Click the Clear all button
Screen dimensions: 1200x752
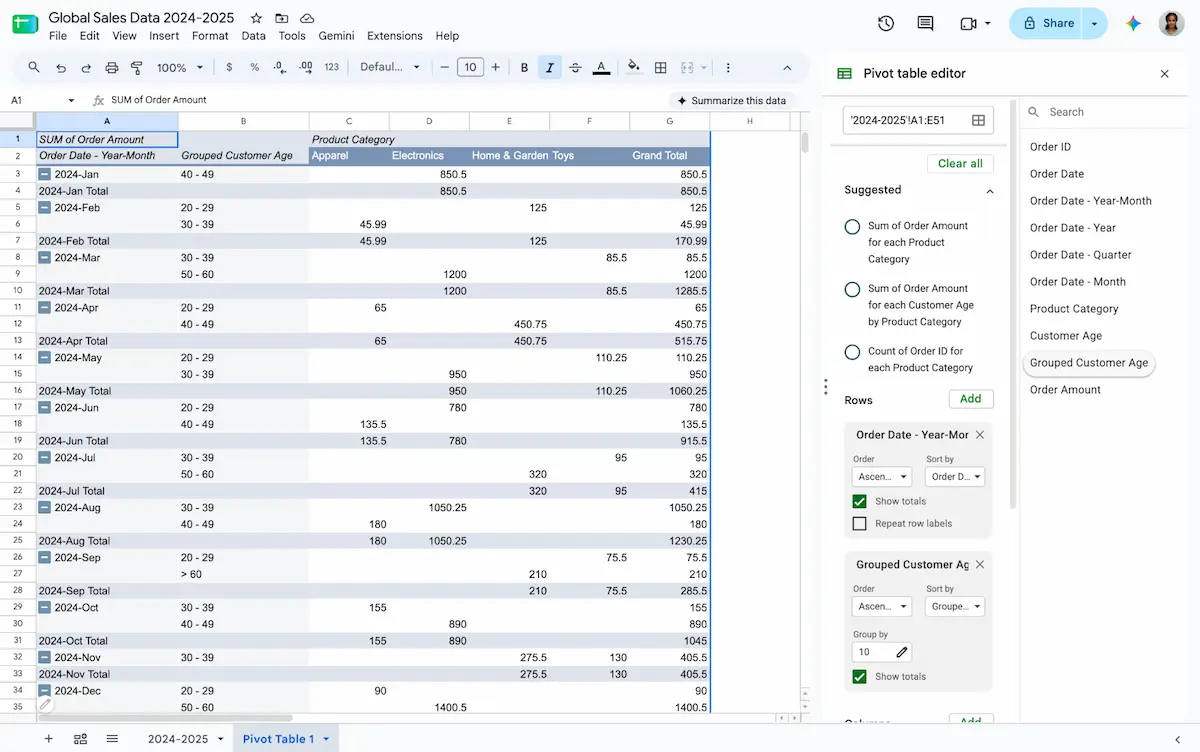[960, 163]
